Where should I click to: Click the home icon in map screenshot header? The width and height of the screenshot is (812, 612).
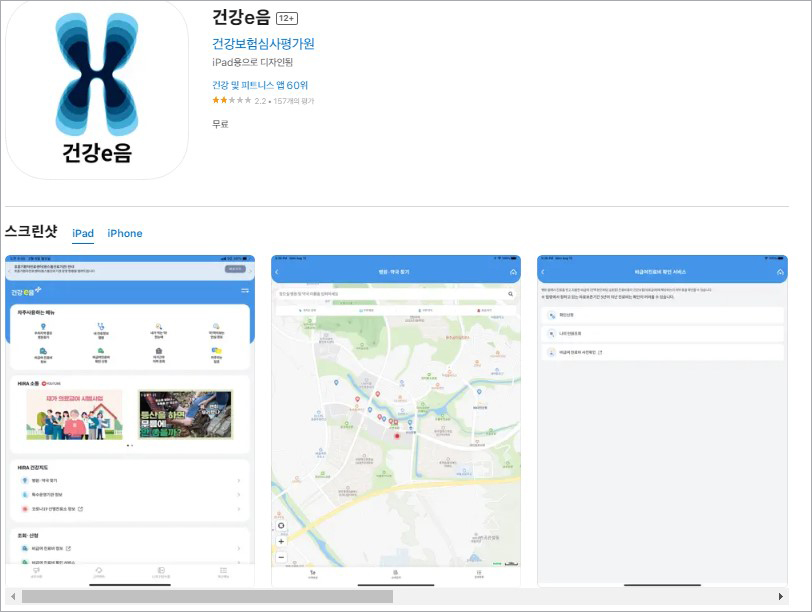513,272
